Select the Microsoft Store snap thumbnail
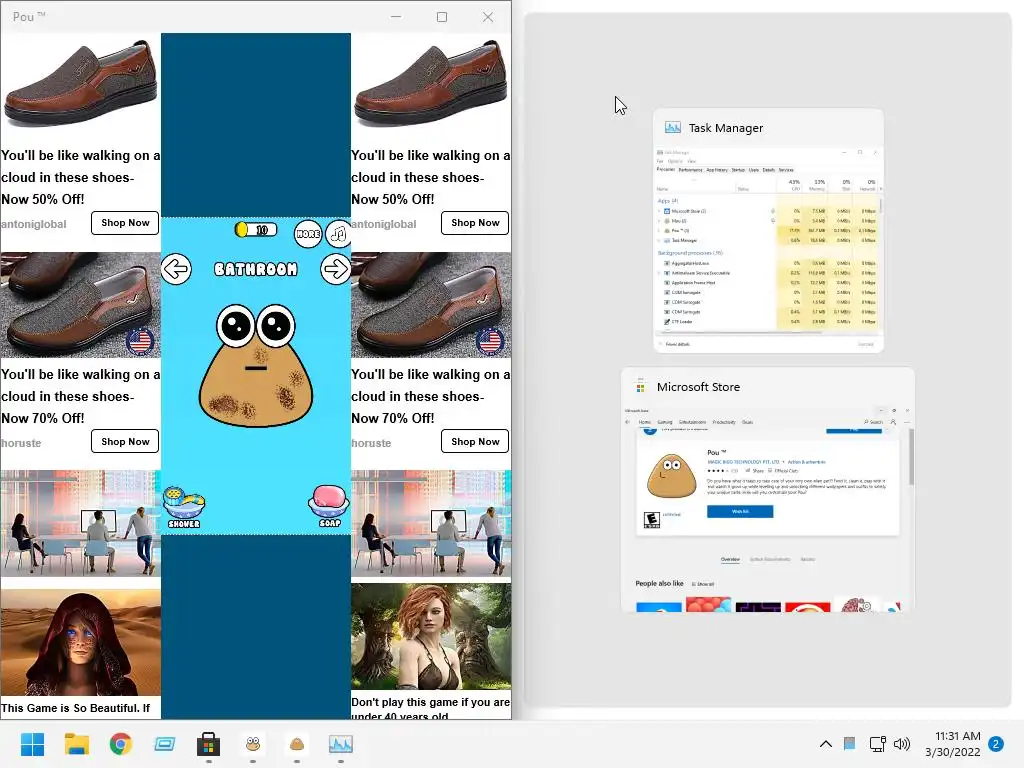This screenshot has width=1024, height=768. tap(767, 490)
